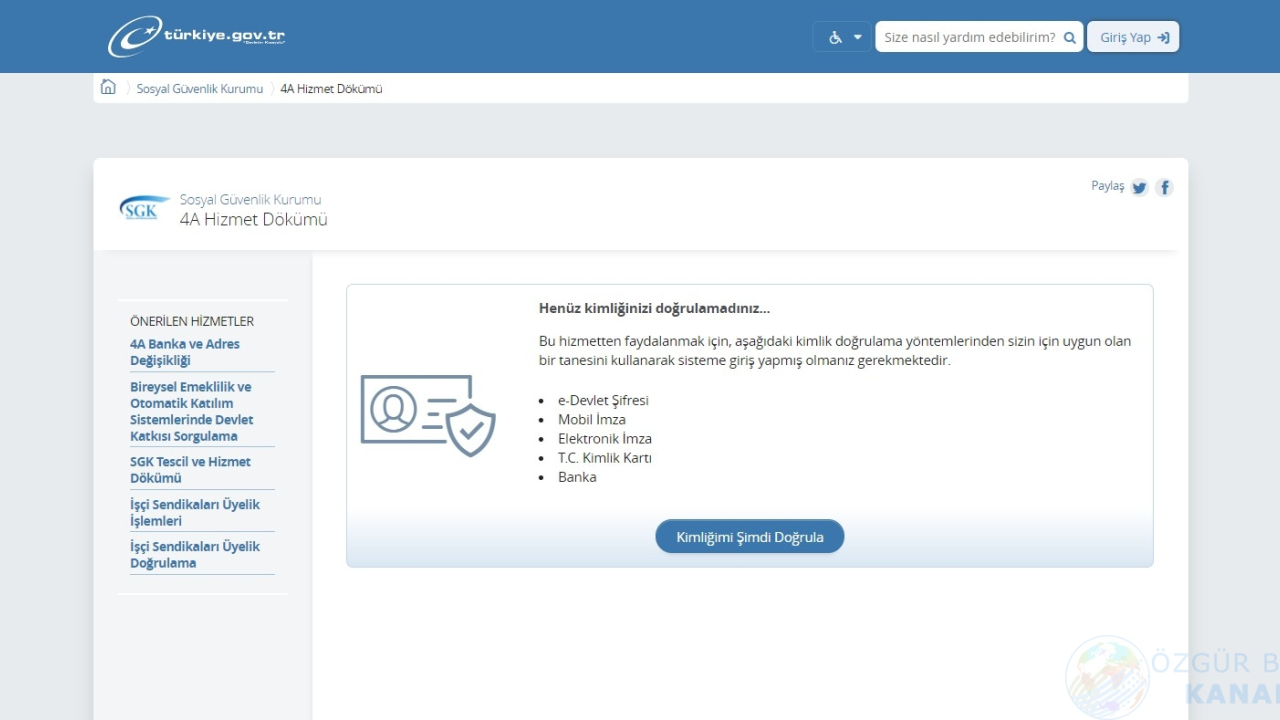Click the 'Paylaş' label
The height and width of the screenshot is (720, 1280).
(1108, 186)
